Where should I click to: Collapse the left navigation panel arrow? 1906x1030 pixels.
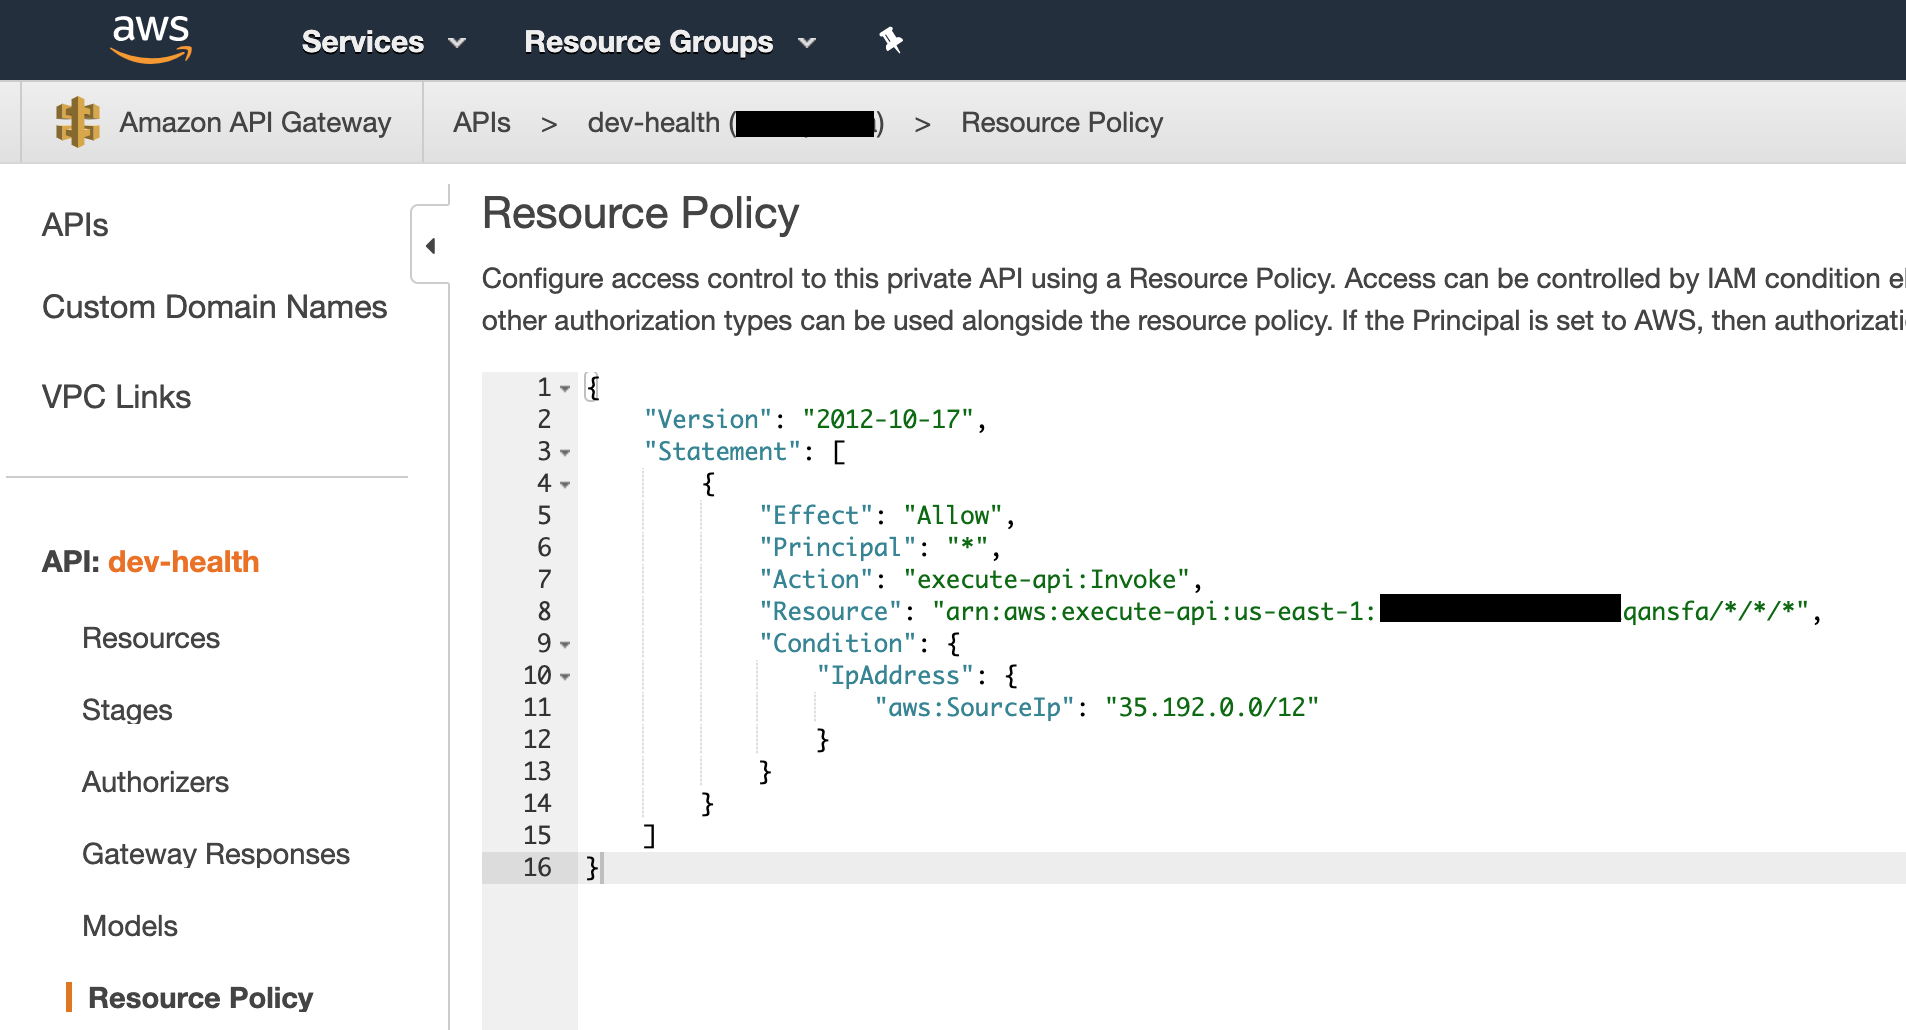coord(430,246)
